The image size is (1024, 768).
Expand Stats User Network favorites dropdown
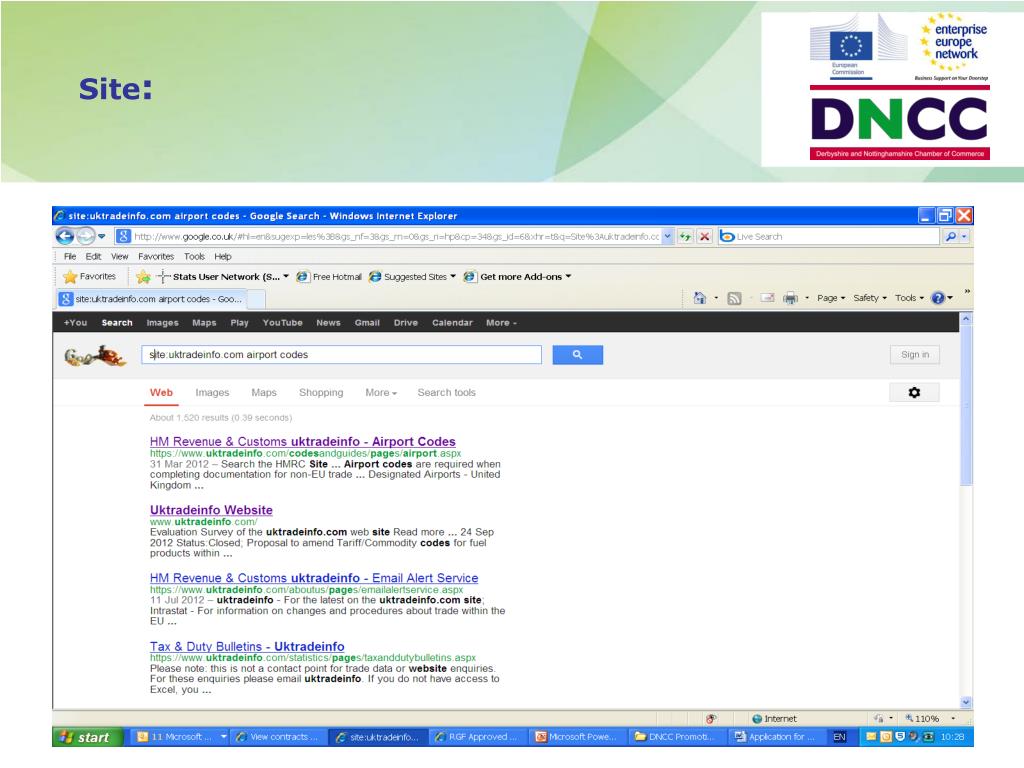pos(285,277)
